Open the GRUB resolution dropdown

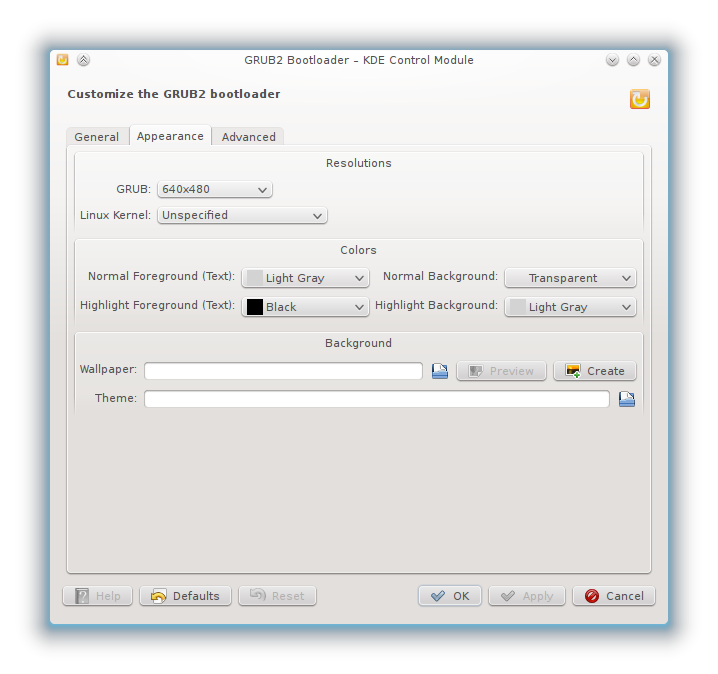point(215,190)
